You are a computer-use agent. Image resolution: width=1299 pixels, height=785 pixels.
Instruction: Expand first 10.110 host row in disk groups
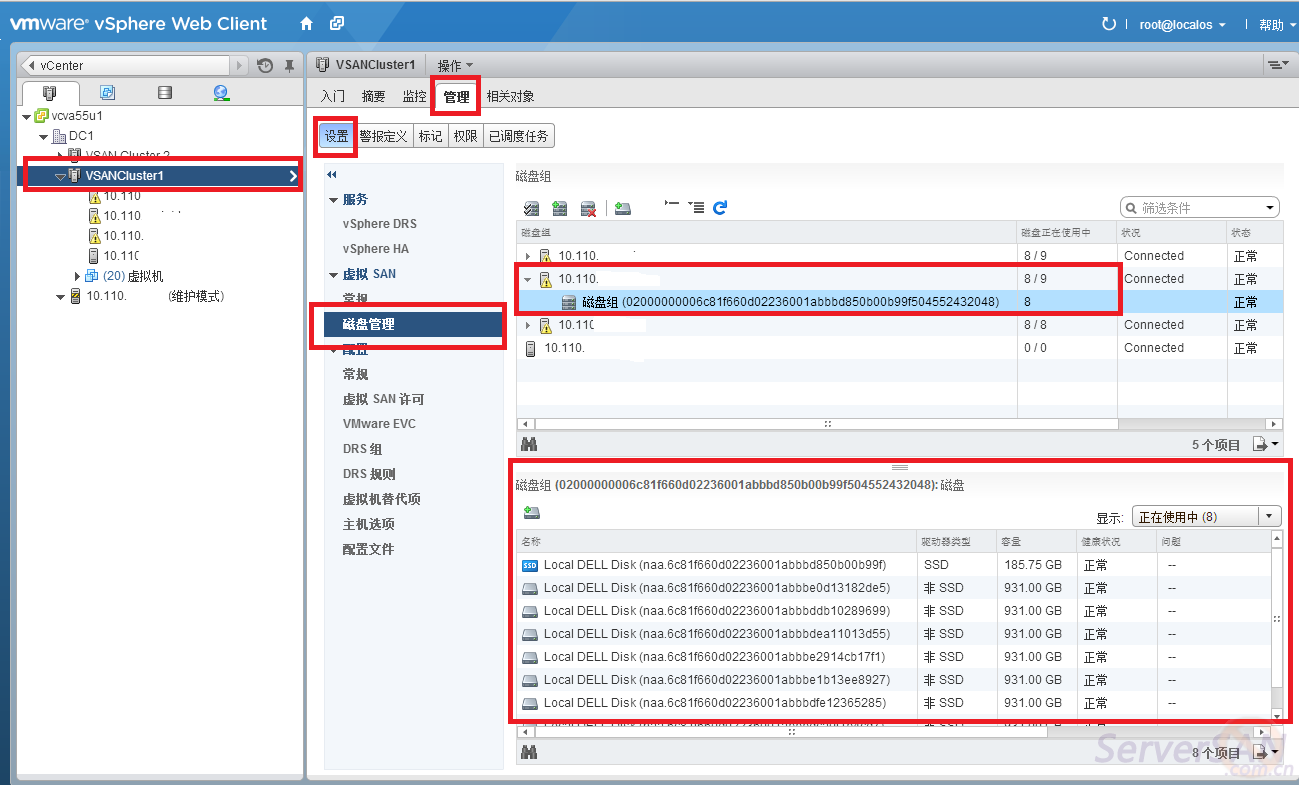(528, 256)
